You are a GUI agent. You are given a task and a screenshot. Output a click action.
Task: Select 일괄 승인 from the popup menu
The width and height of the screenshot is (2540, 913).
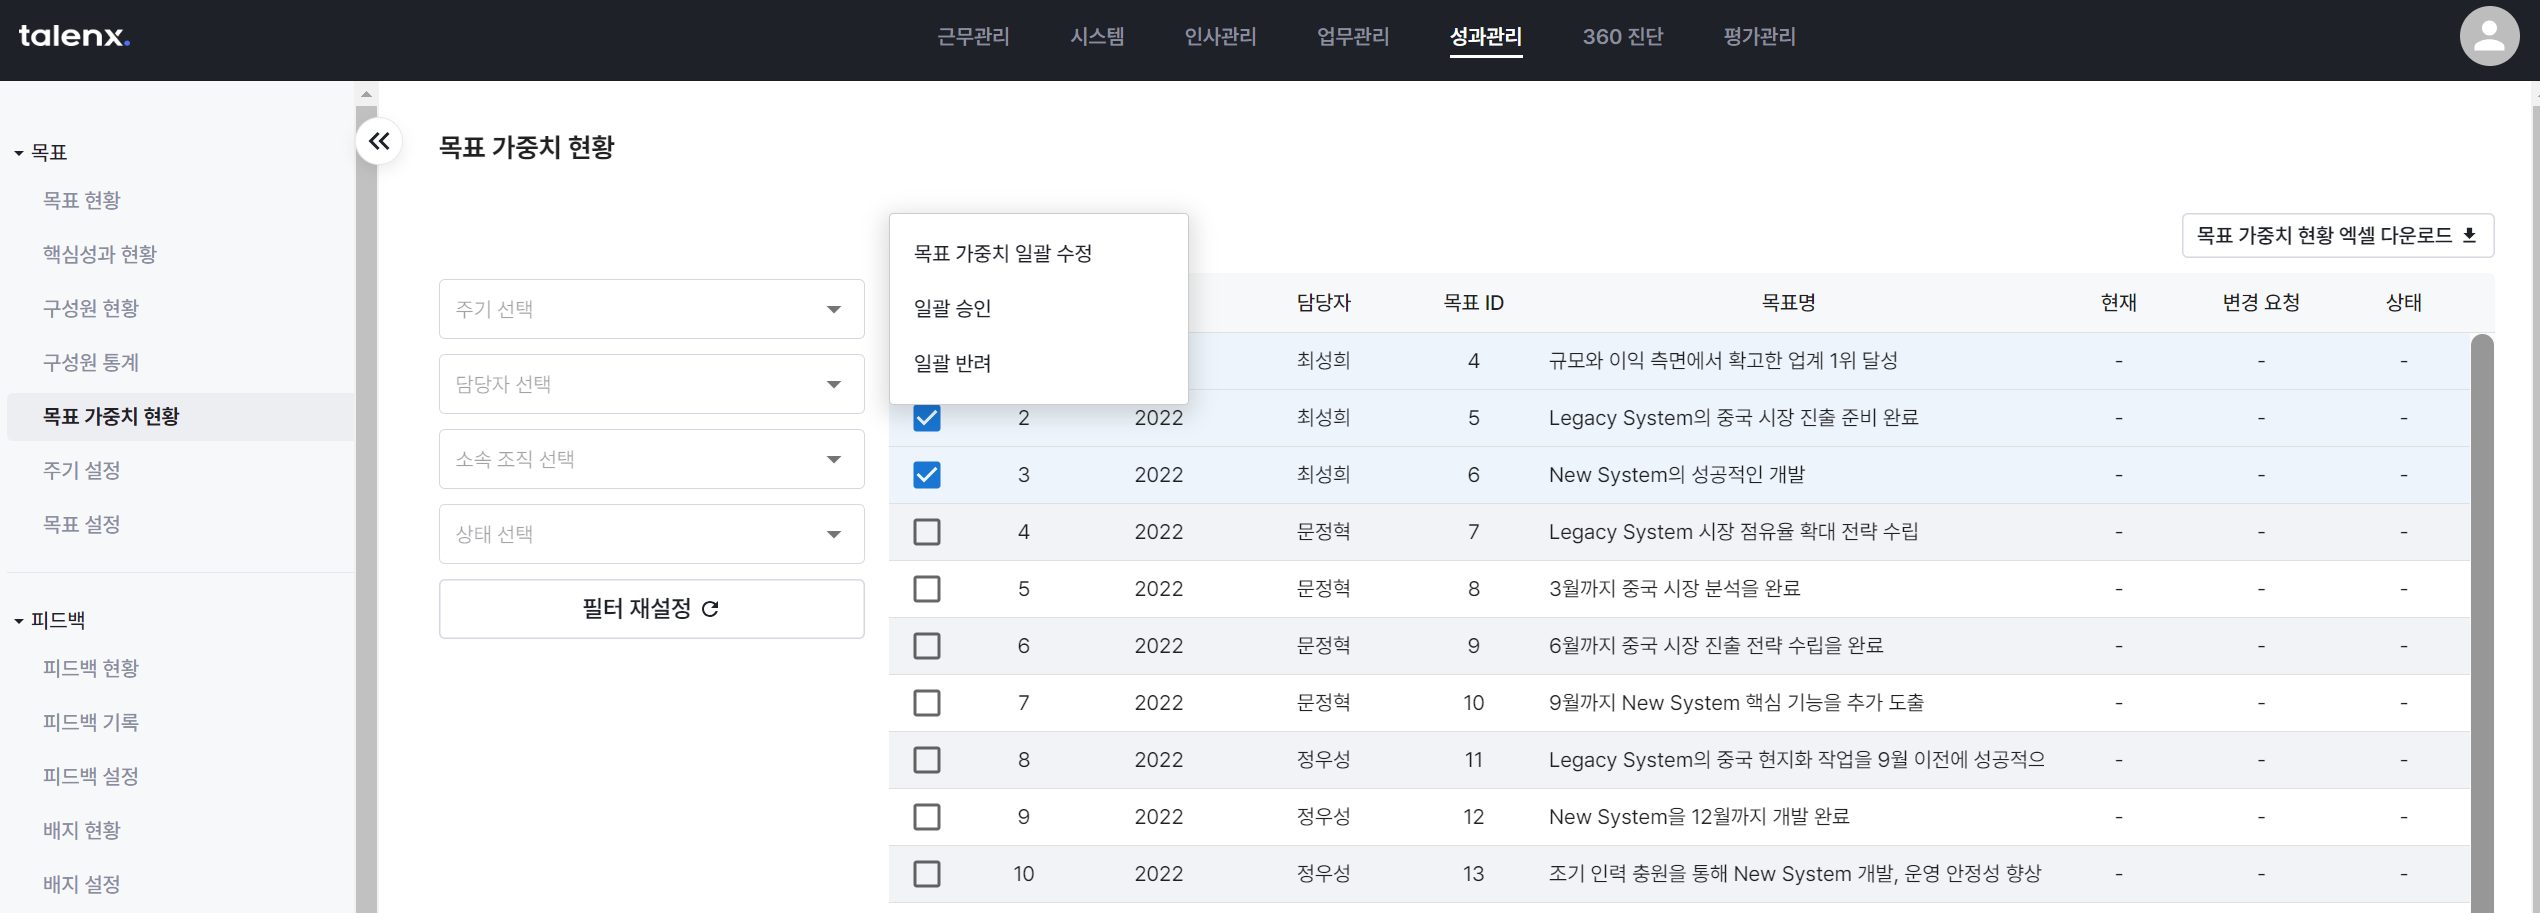(x=952, y=308)
